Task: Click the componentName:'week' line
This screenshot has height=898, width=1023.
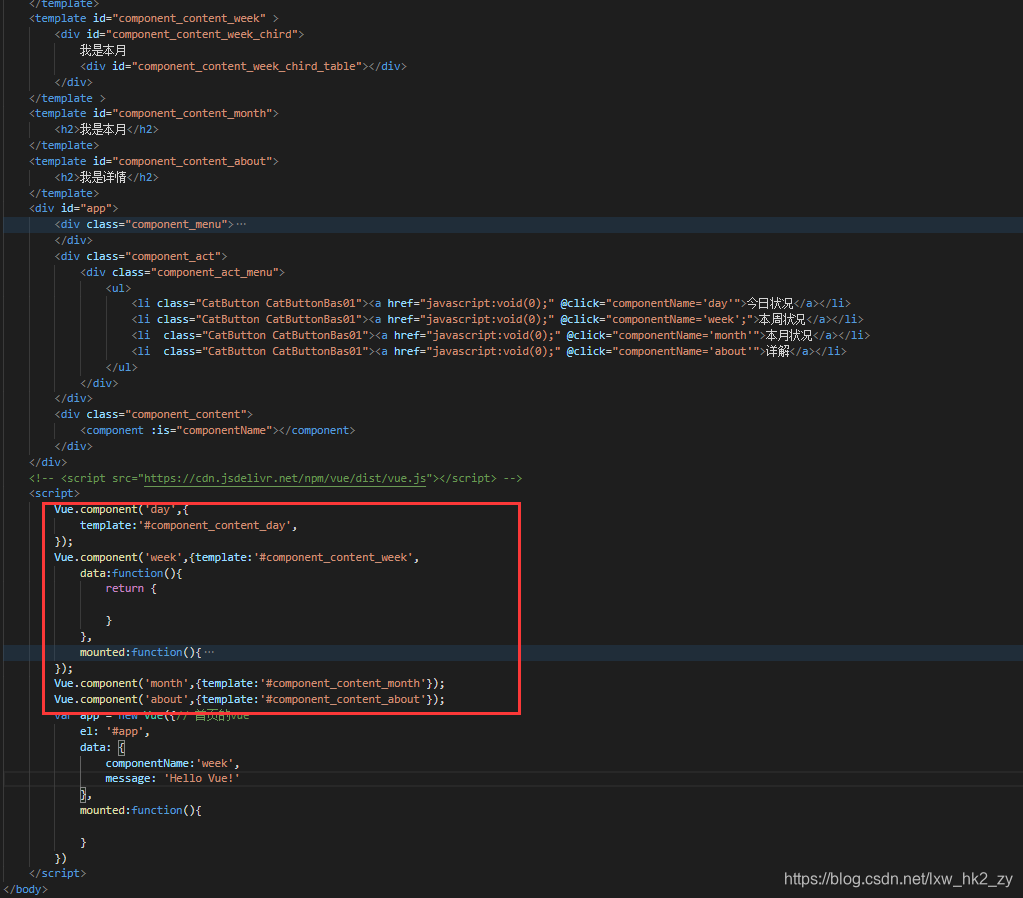Action: pos(173,764)
